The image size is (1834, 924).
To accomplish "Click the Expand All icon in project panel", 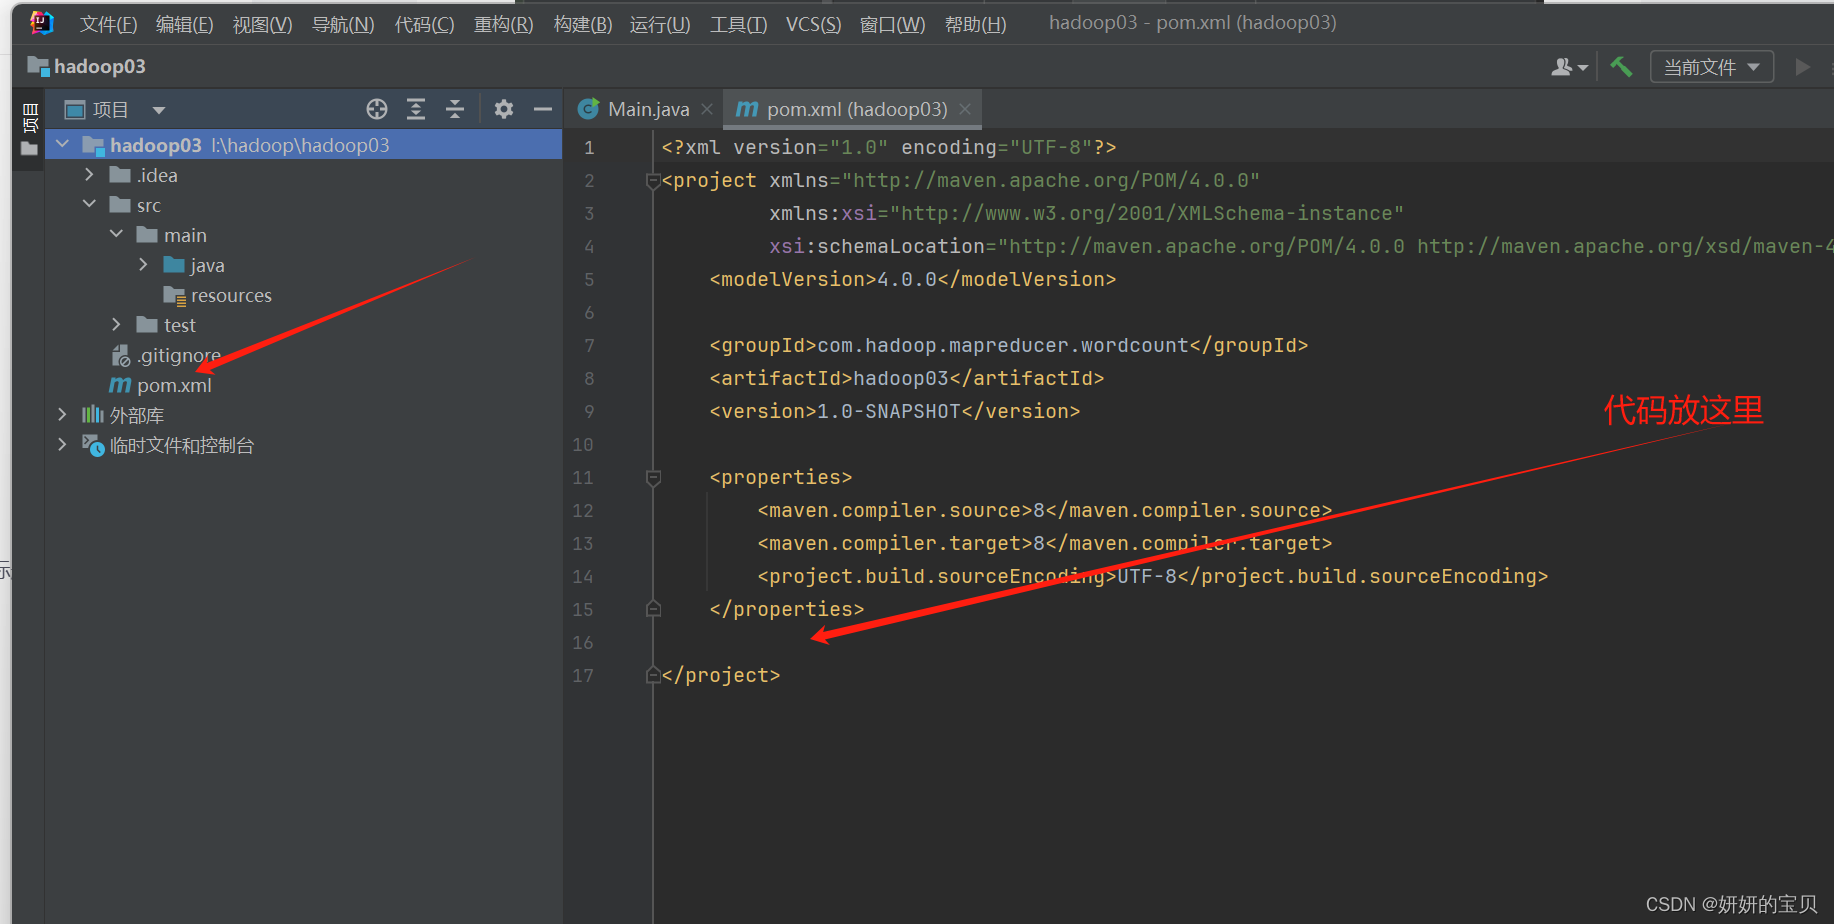I will [x=416, y=109].
